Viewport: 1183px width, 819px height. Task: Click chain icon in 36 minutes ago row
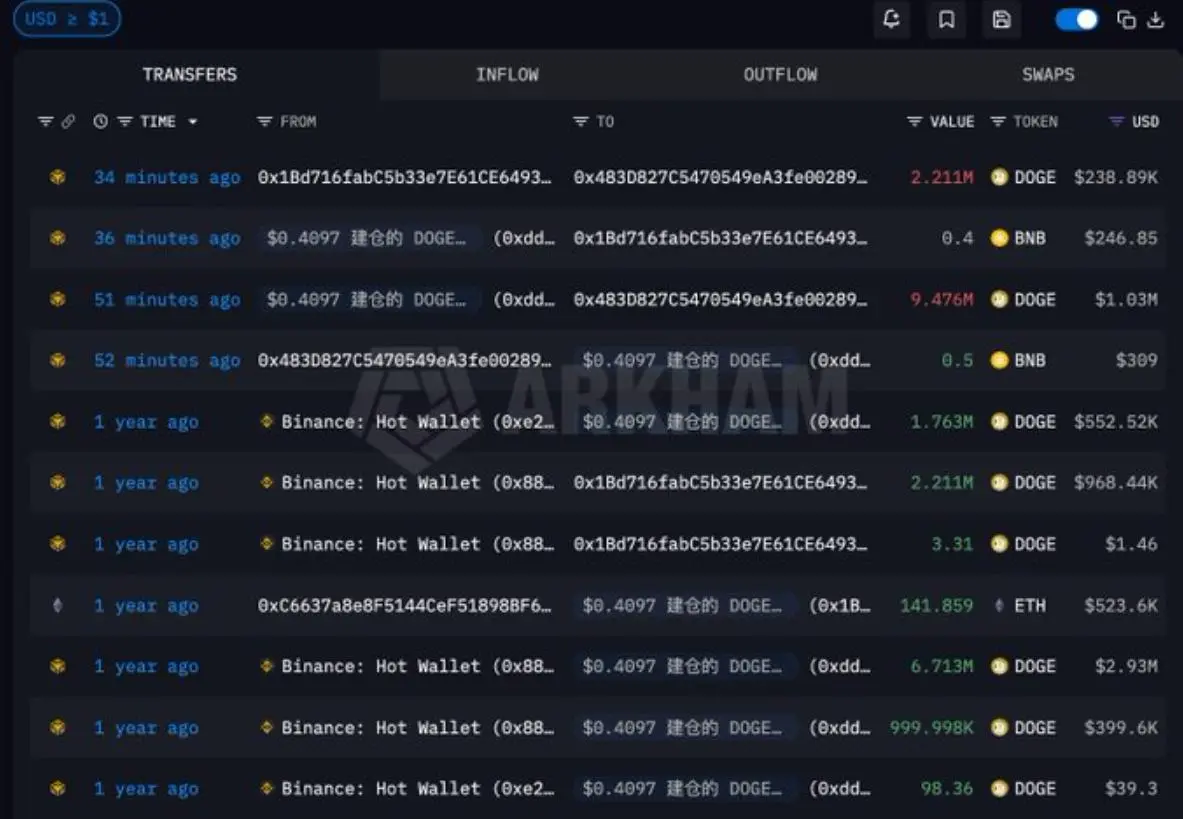point(57,238)
